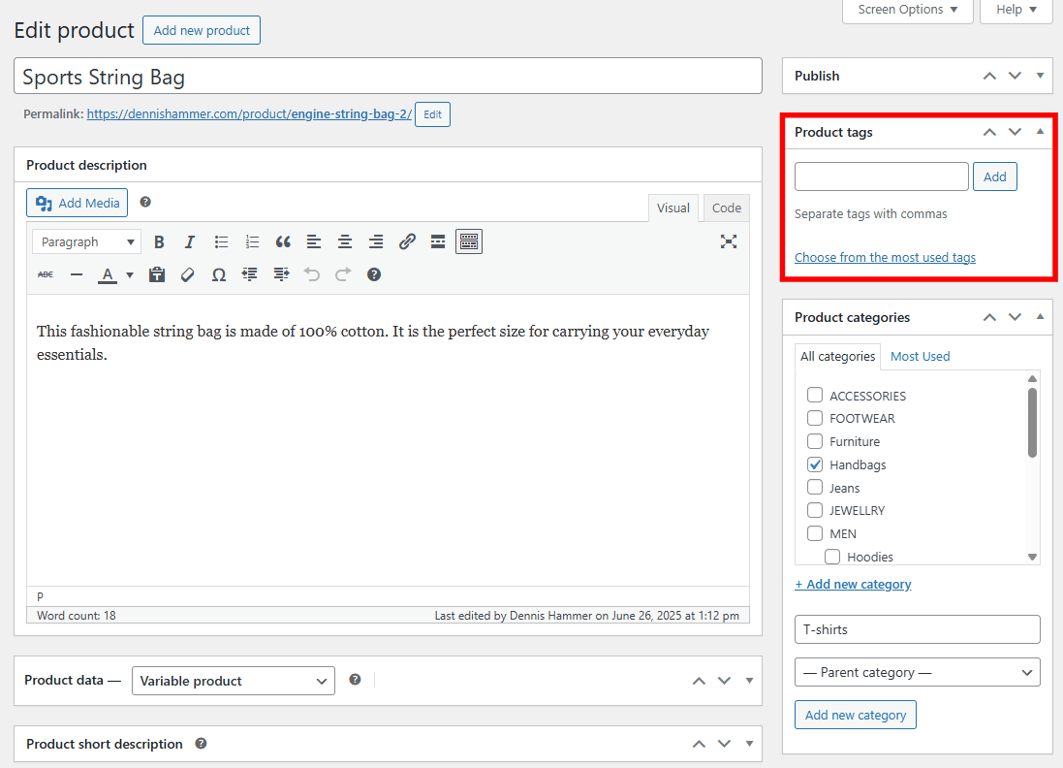Viewport: 1063px width, 768px height.
Task: Open the special character picker
Action: (x=218, y=274)
